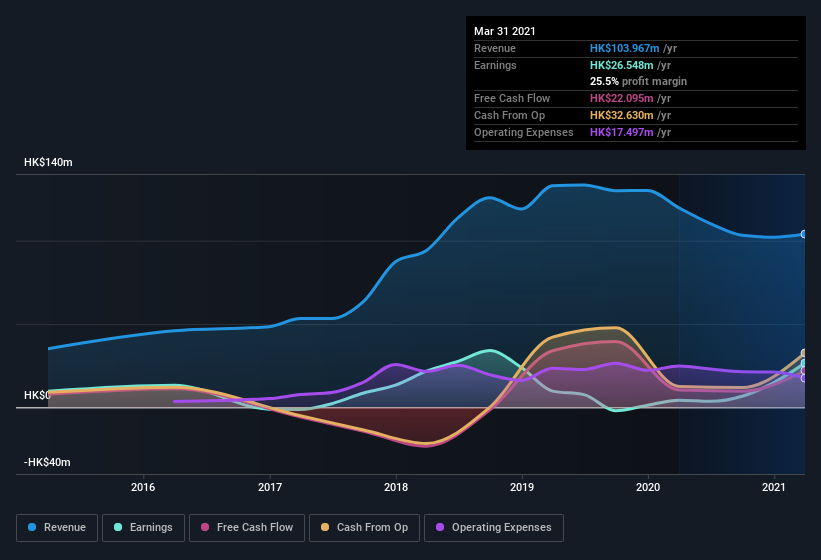Select the 2018 x-axis label
The image size is (821, 560).
coord(396,487)
